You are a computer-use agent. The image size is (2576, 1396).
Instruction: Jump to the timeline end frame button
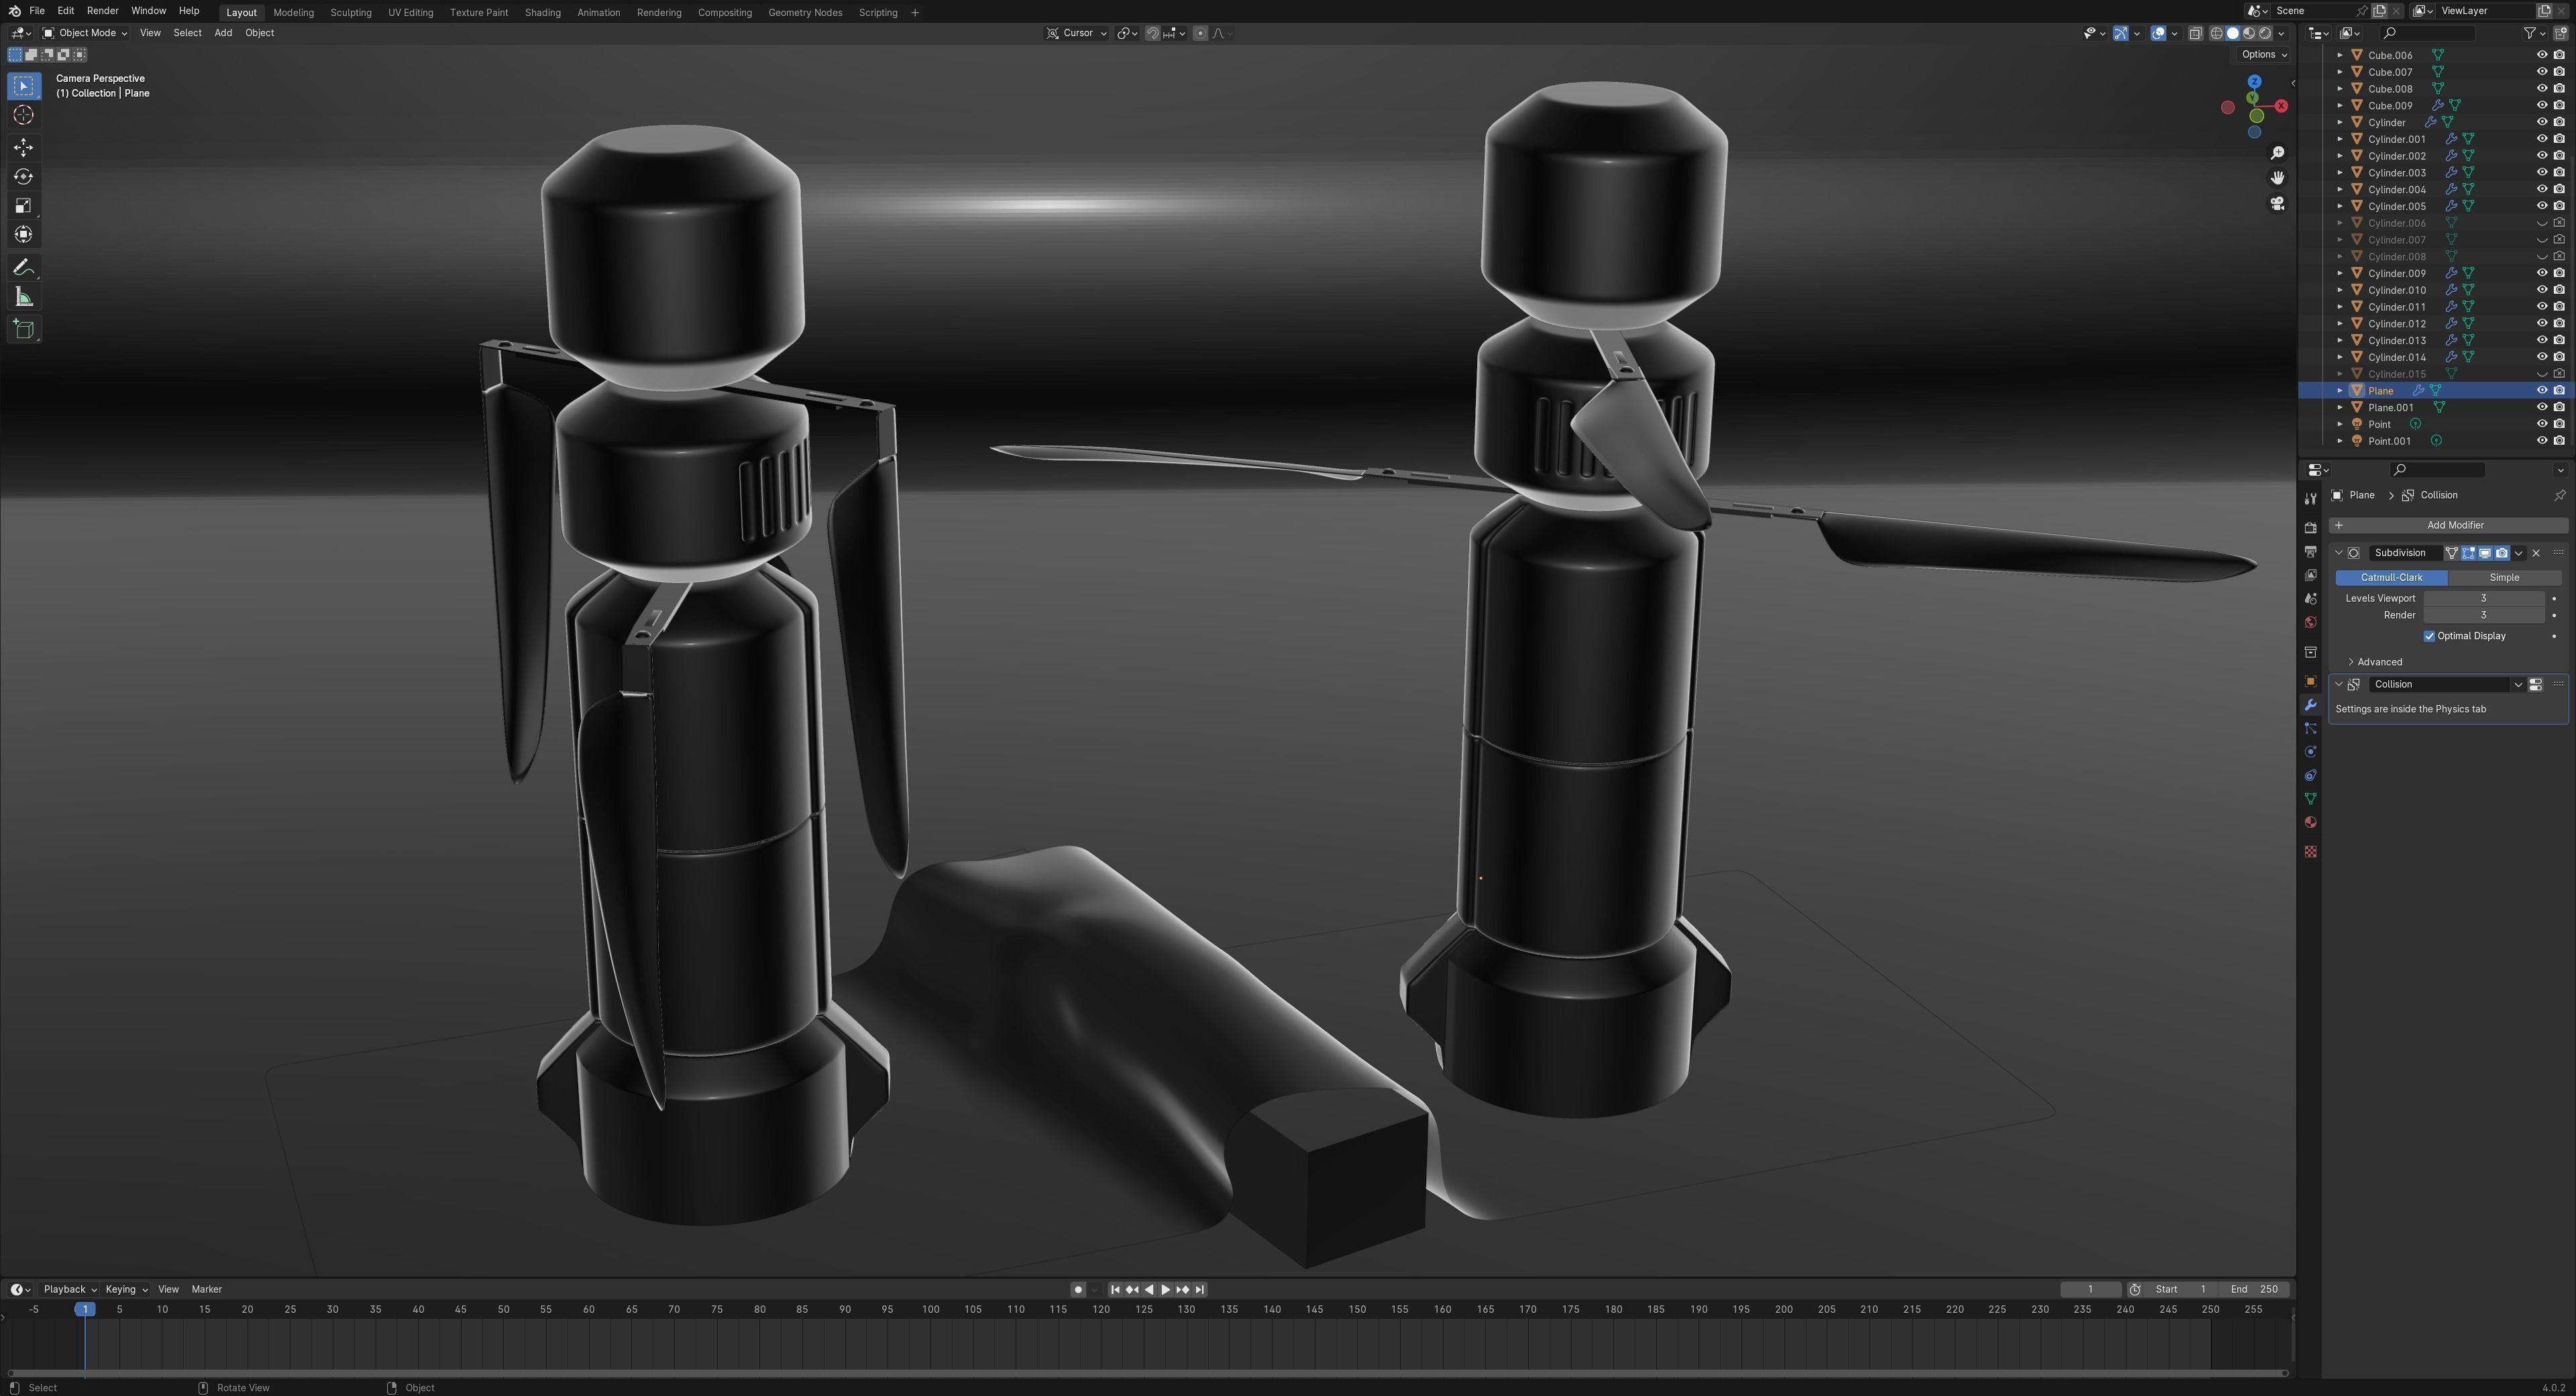tap(1200, 1290)
